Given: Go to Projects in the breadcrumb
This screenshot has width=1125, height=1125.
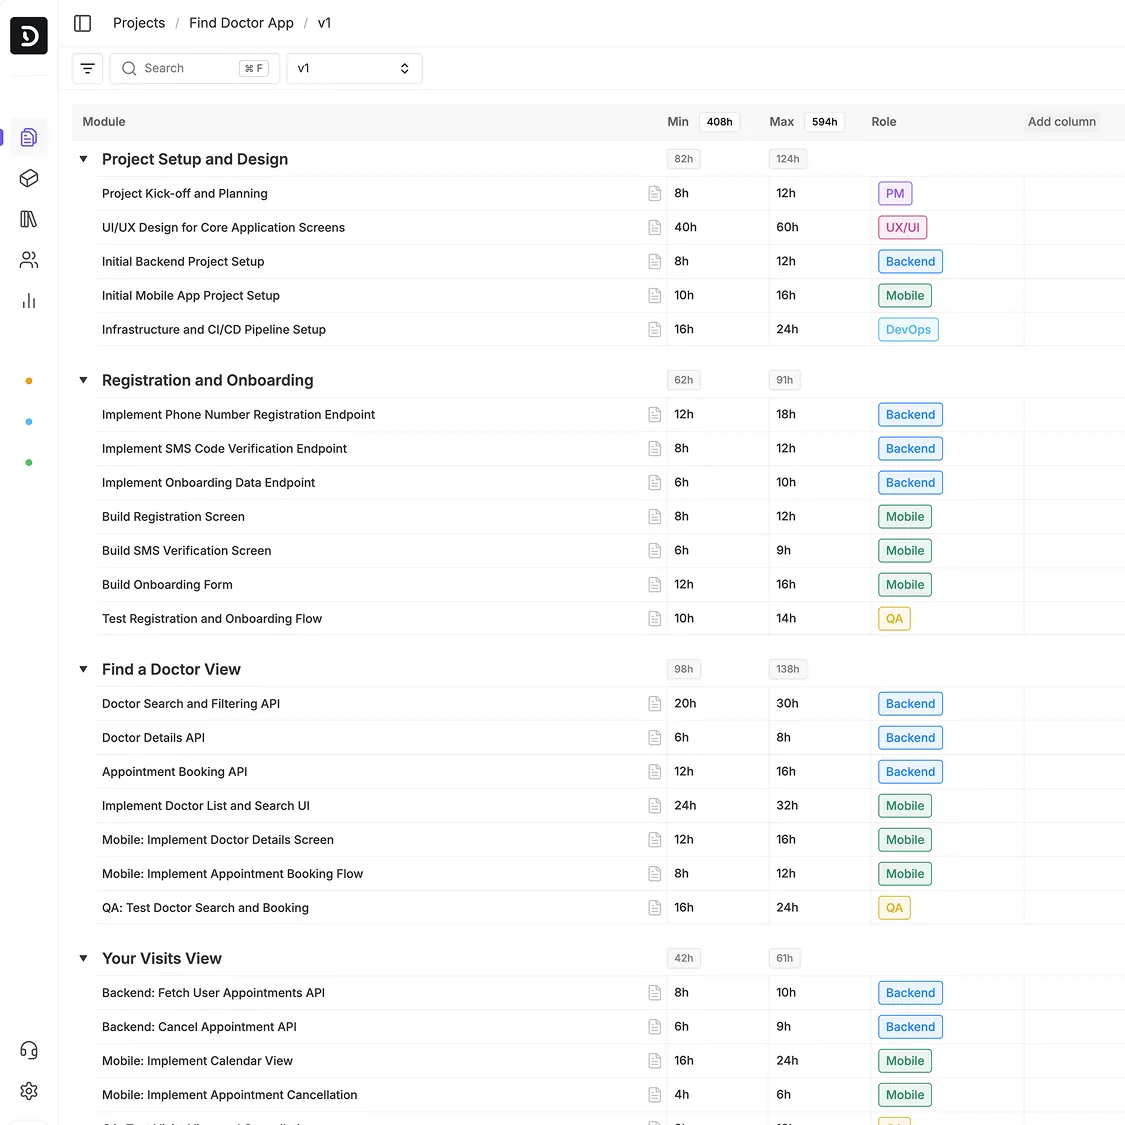Looking at the screenshot, I should point(139,23).
